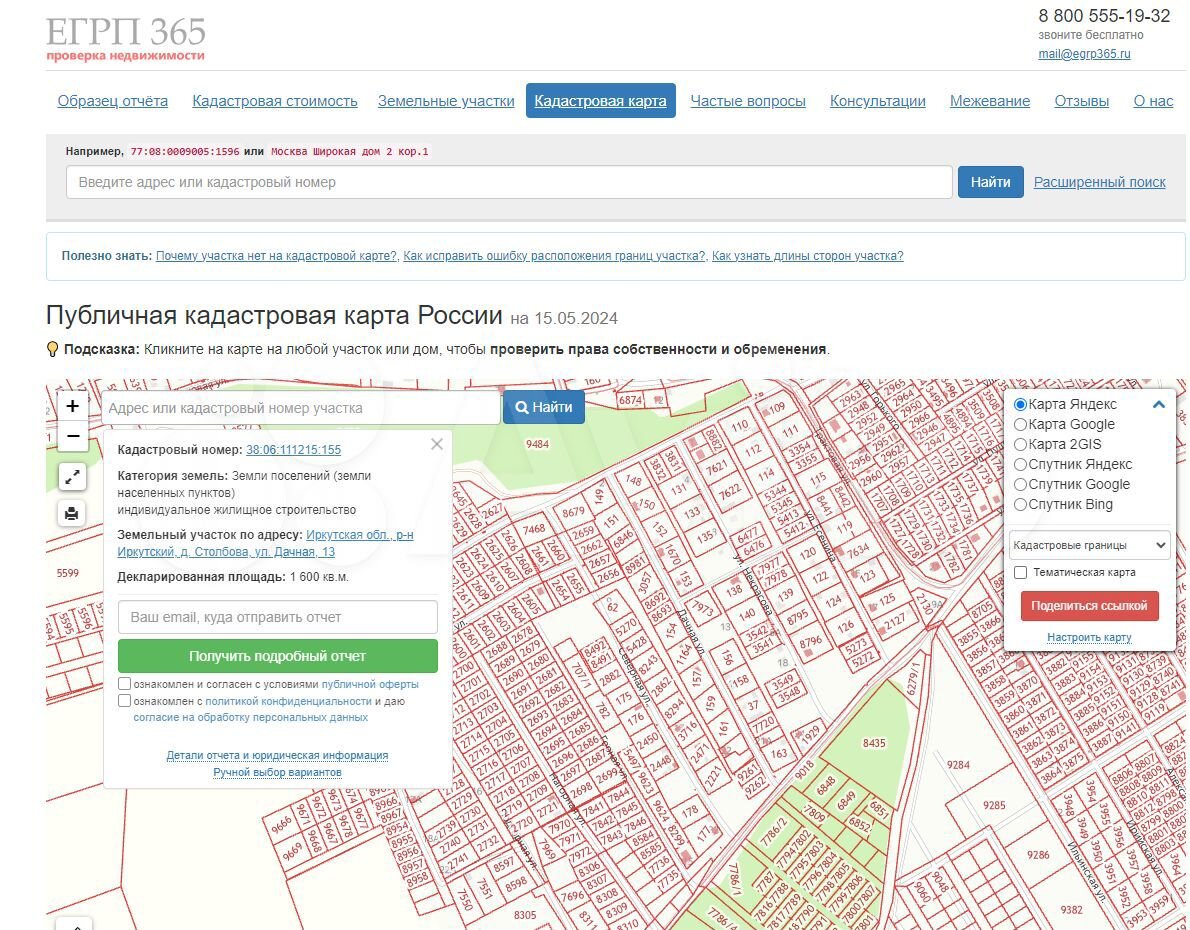Click the map search Найти button
Screen dimensions: 1190x930
544,407
